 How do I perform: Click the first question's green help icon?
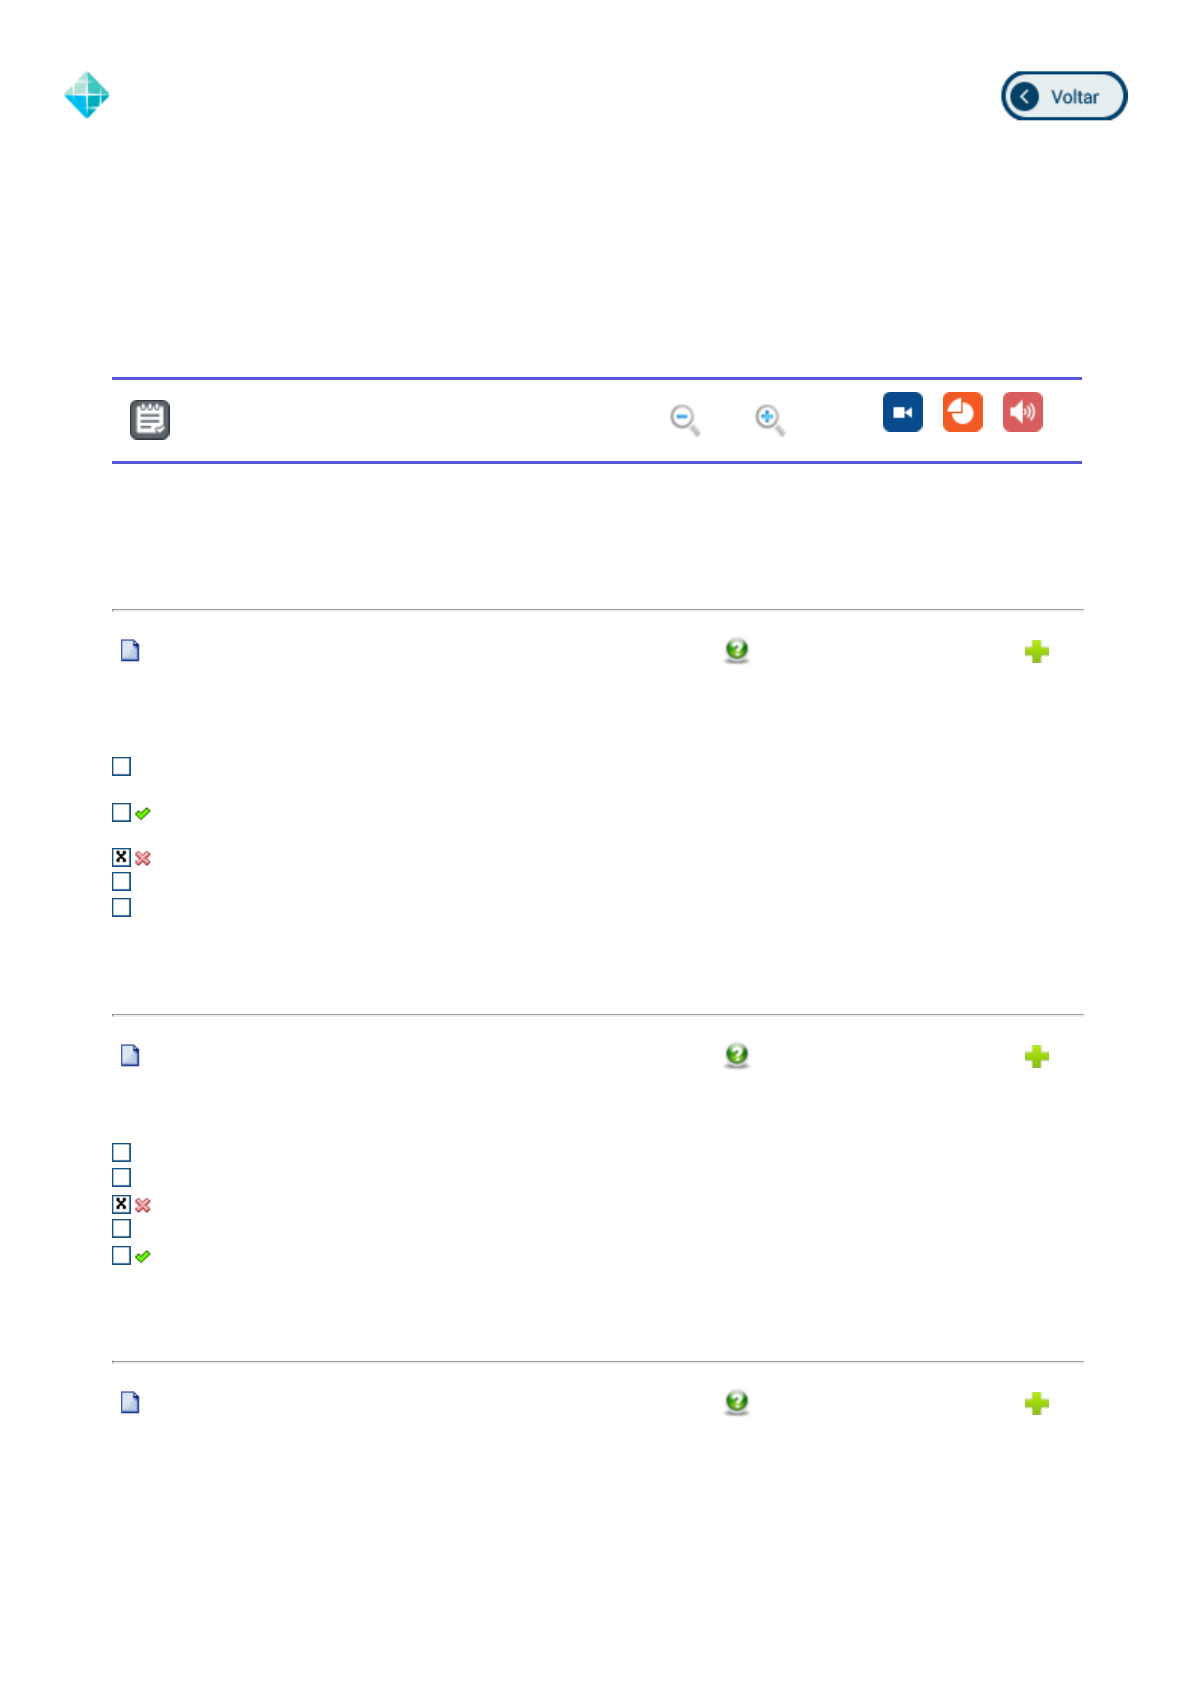point(737,651)
